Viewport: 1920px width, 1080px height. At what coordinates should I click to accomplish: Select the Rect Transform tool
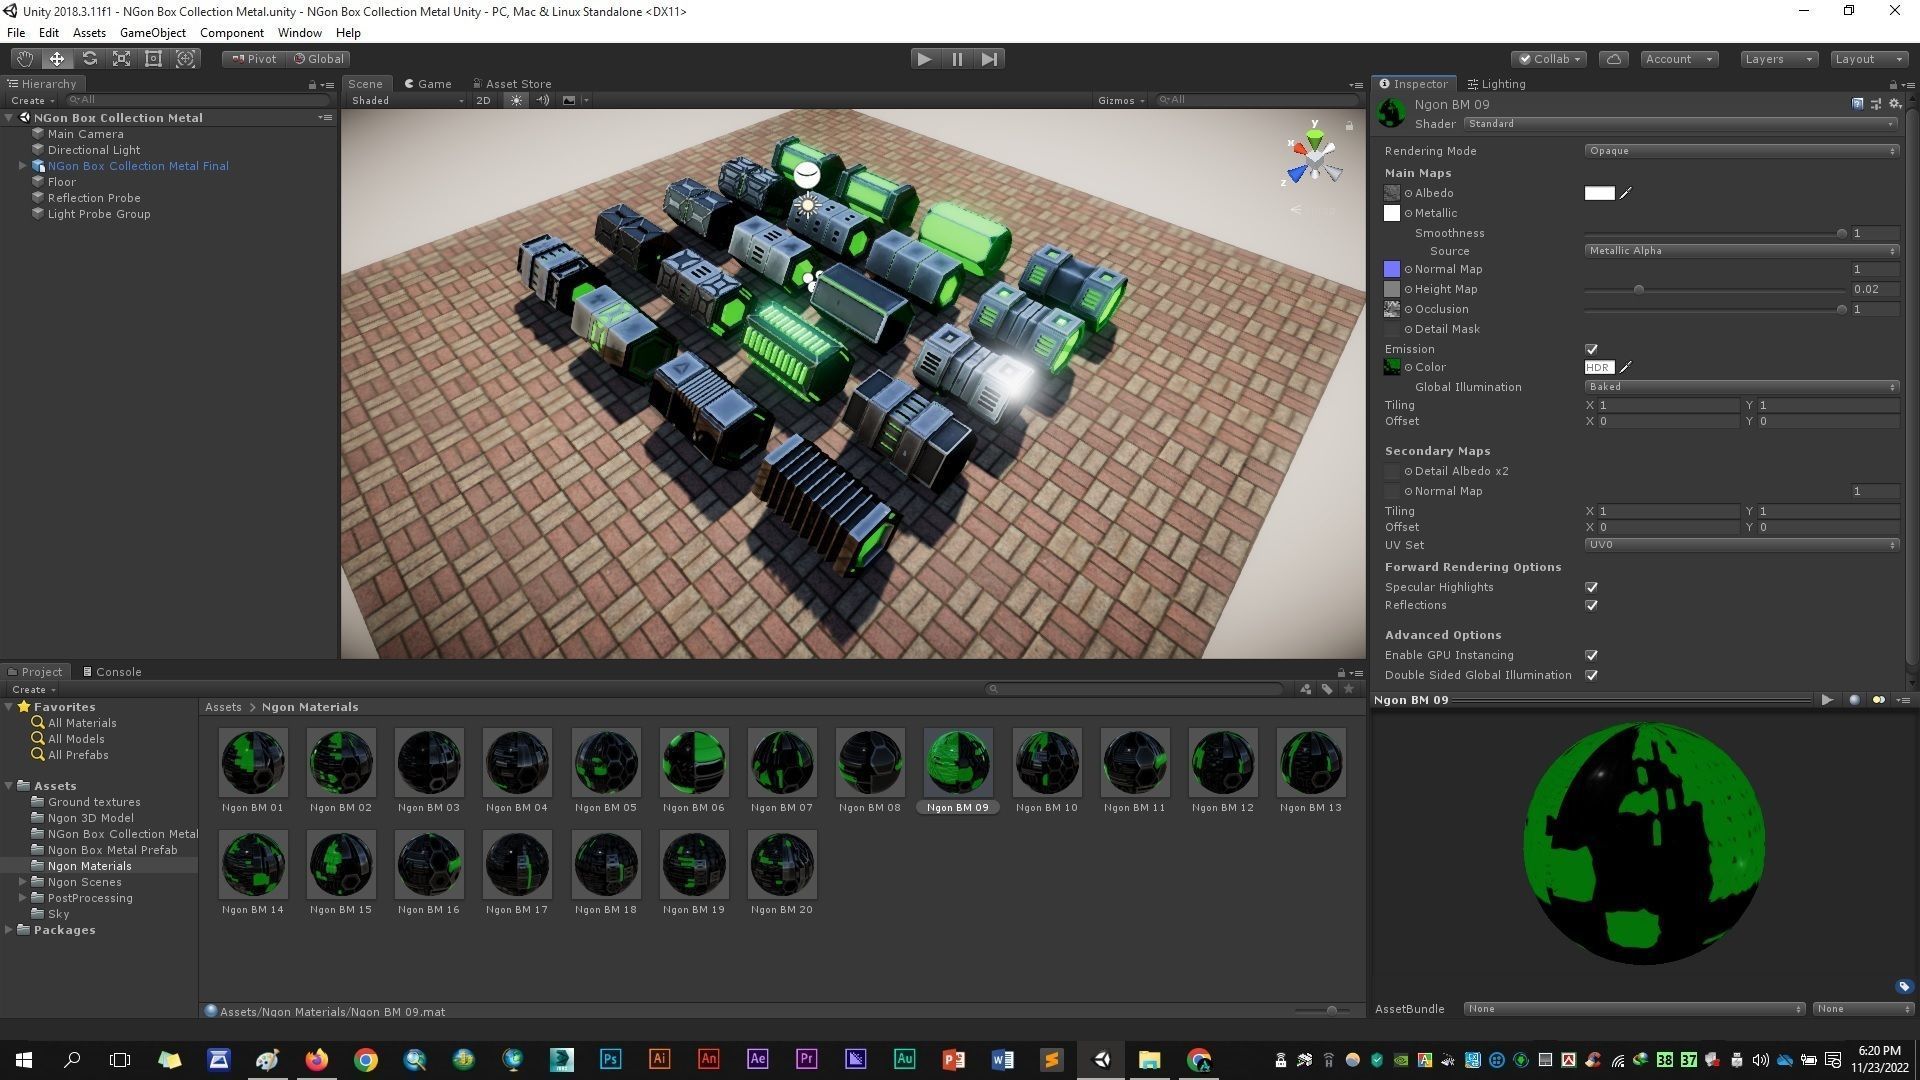click(x=153, y=59)
